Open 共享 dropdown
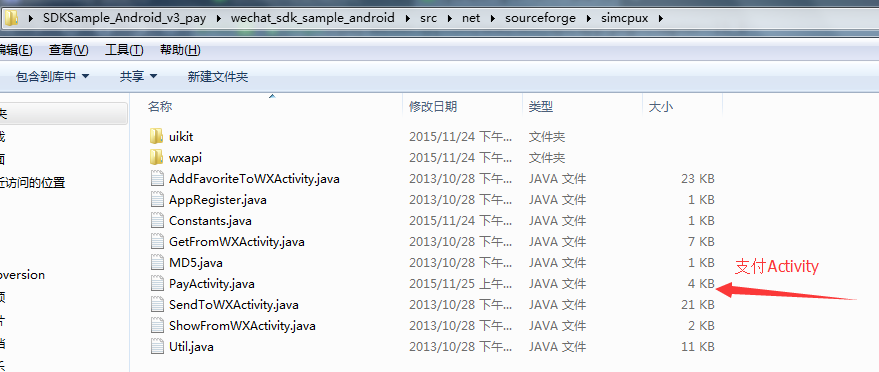Viewport: 879px width, 372px height. (x=138, y=77)
